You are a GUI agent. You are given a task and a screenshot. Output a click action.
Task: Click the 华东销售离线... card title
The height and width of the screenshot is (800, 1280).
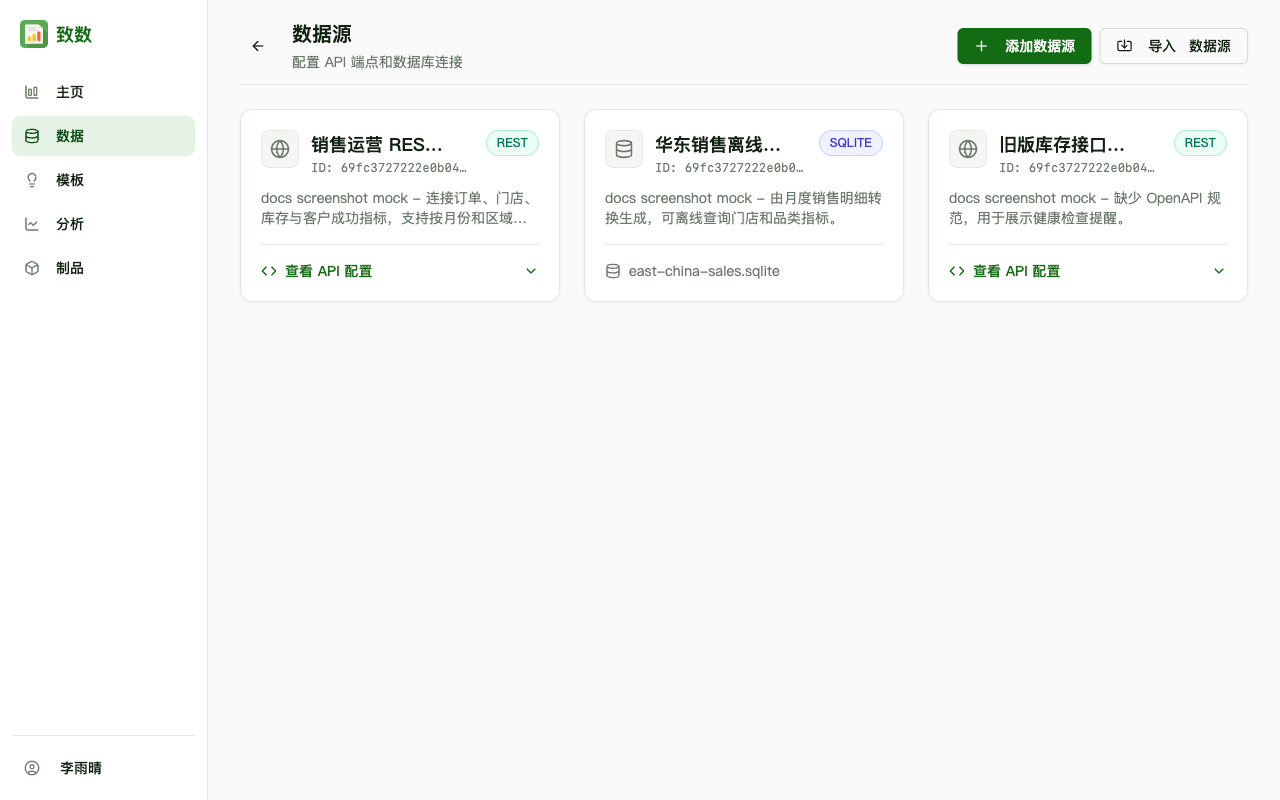click(718, 145)
